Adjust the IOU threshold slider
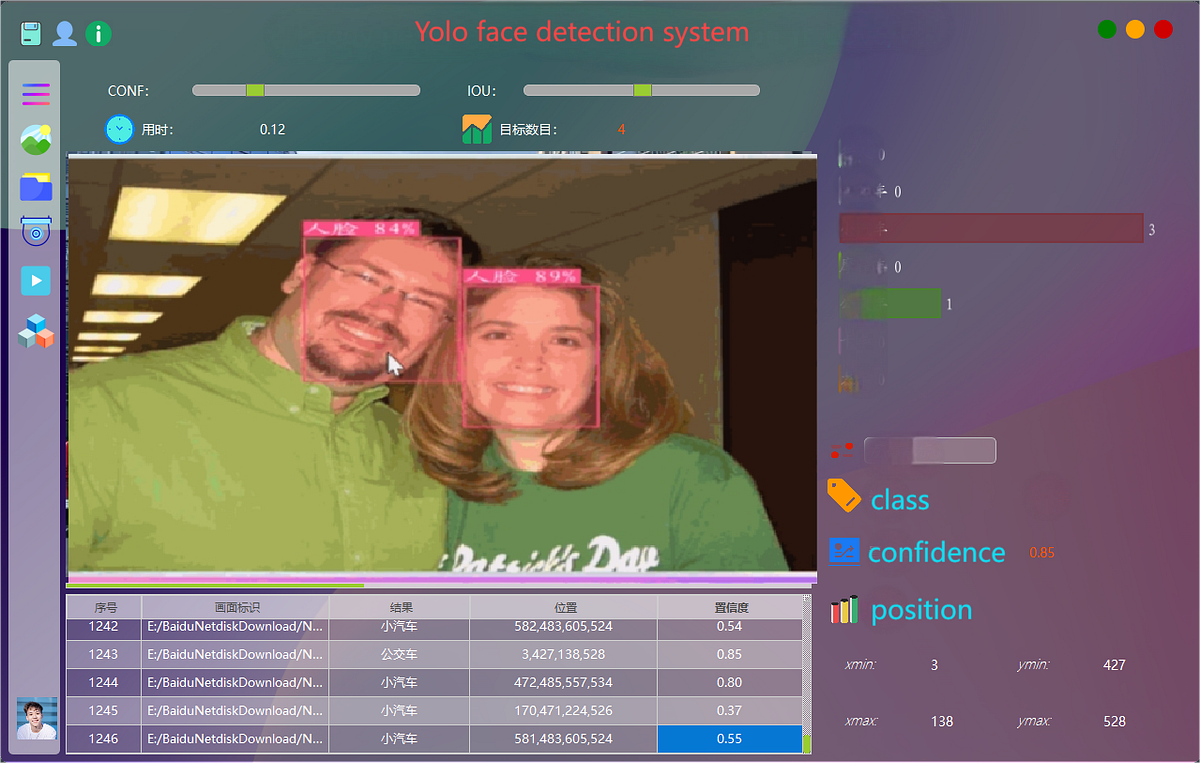 641,90
